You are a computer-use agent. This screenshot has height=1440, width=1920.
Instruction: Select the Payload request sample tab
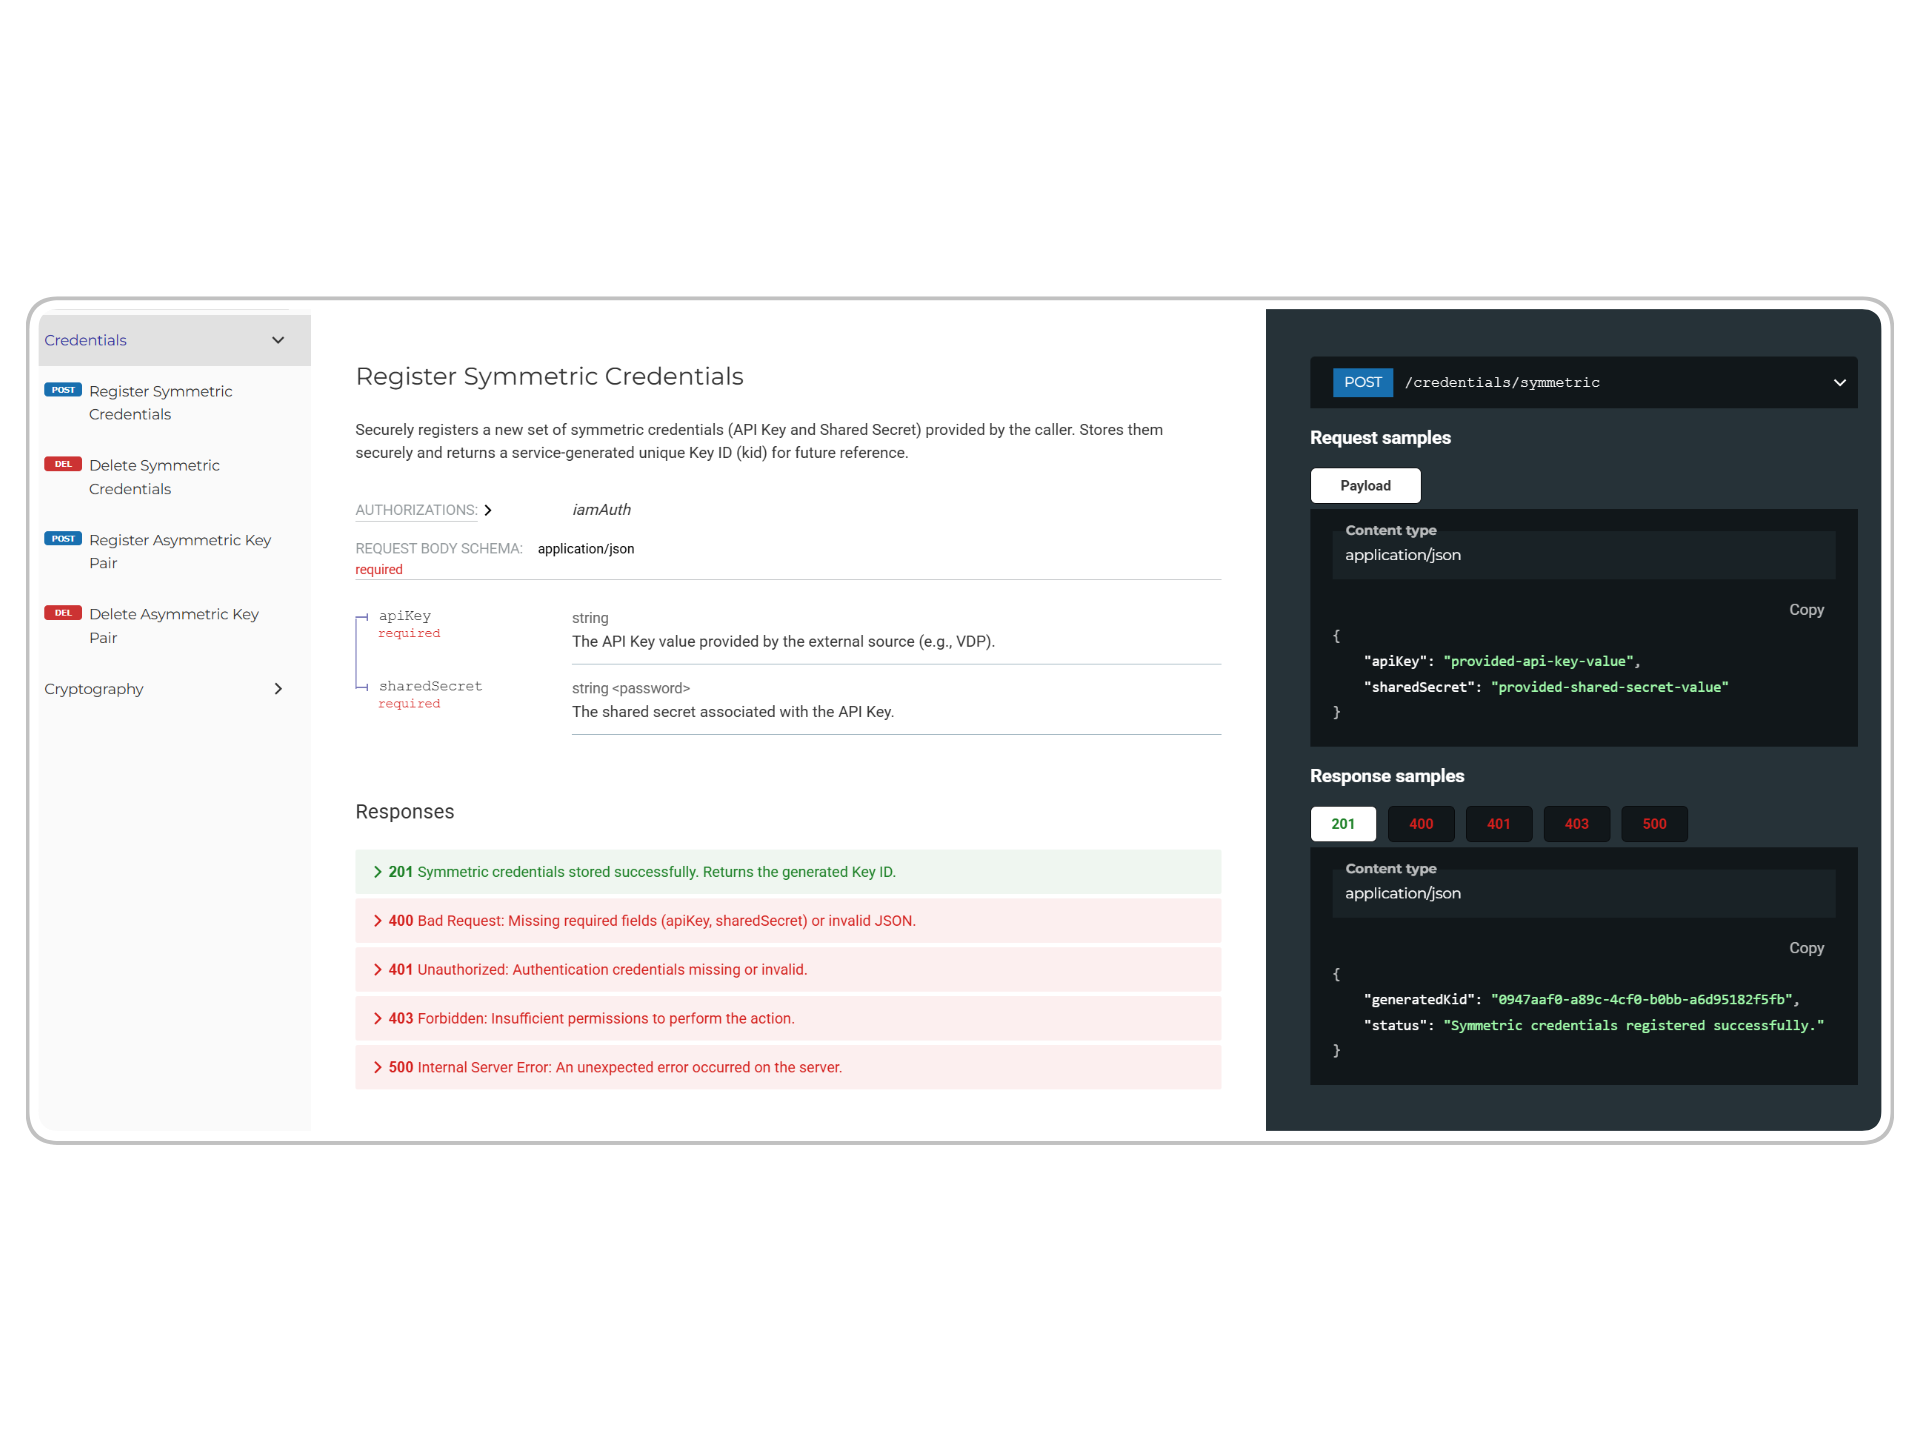(1364, 486)
